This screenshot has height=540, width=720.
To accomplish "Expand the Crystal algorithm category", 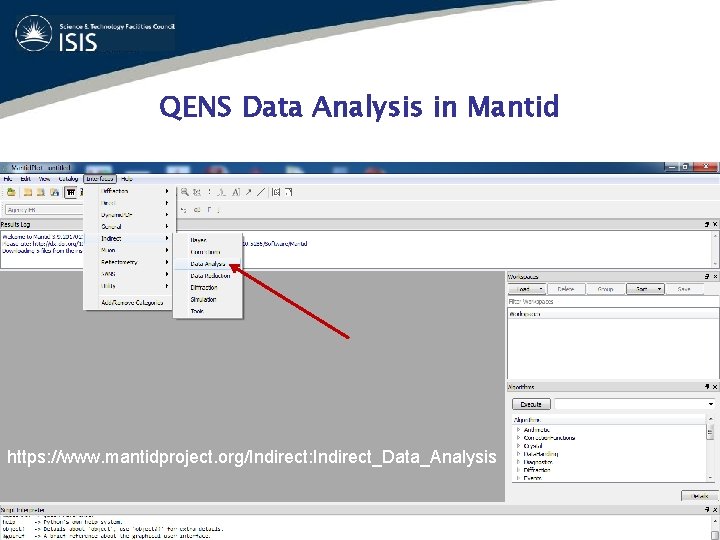I will (518, 446).
